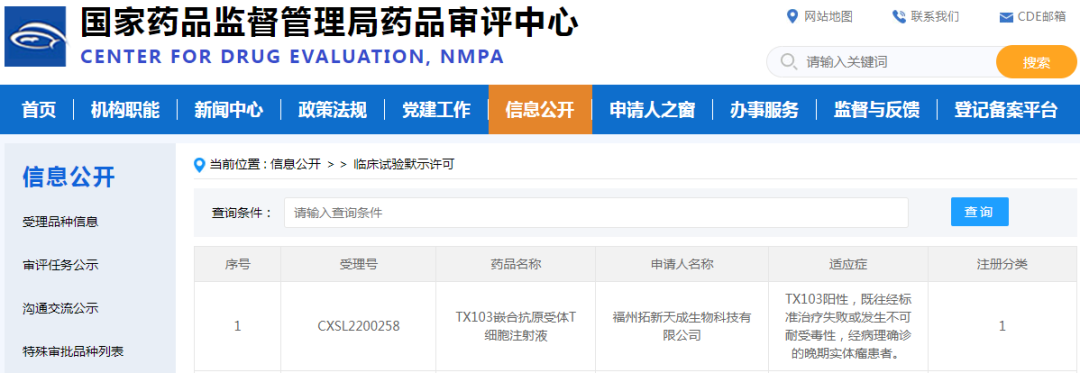Click the orange 搜索 button
Screen dimensions: 1080x373
(1036, 62)
